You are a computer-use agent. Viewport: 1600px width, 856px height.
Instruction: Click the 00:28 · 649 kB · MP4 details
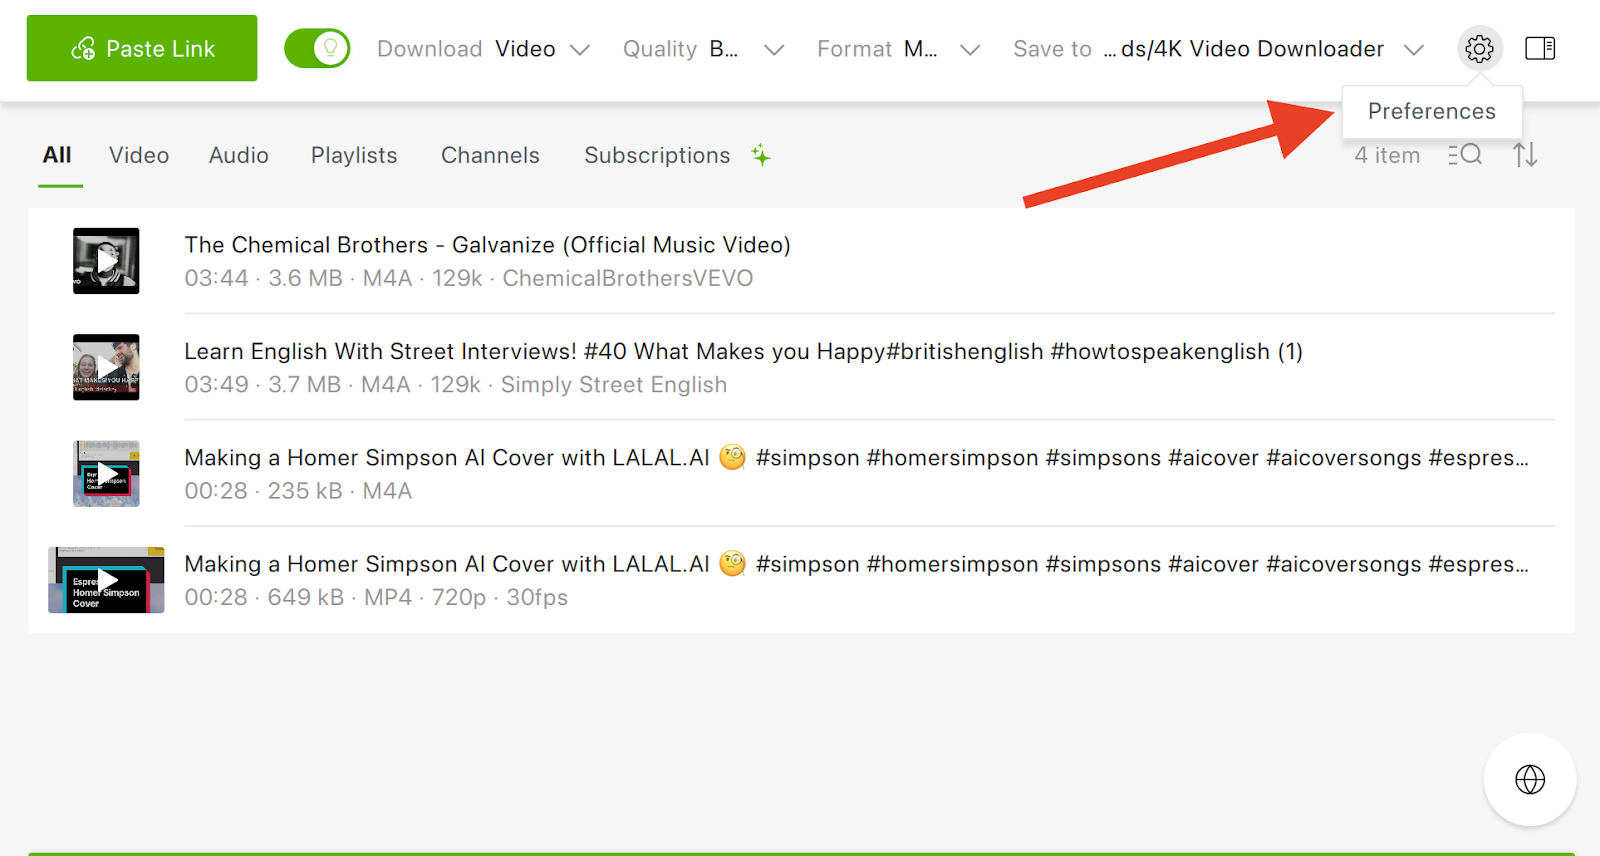(x=376, y=597)
